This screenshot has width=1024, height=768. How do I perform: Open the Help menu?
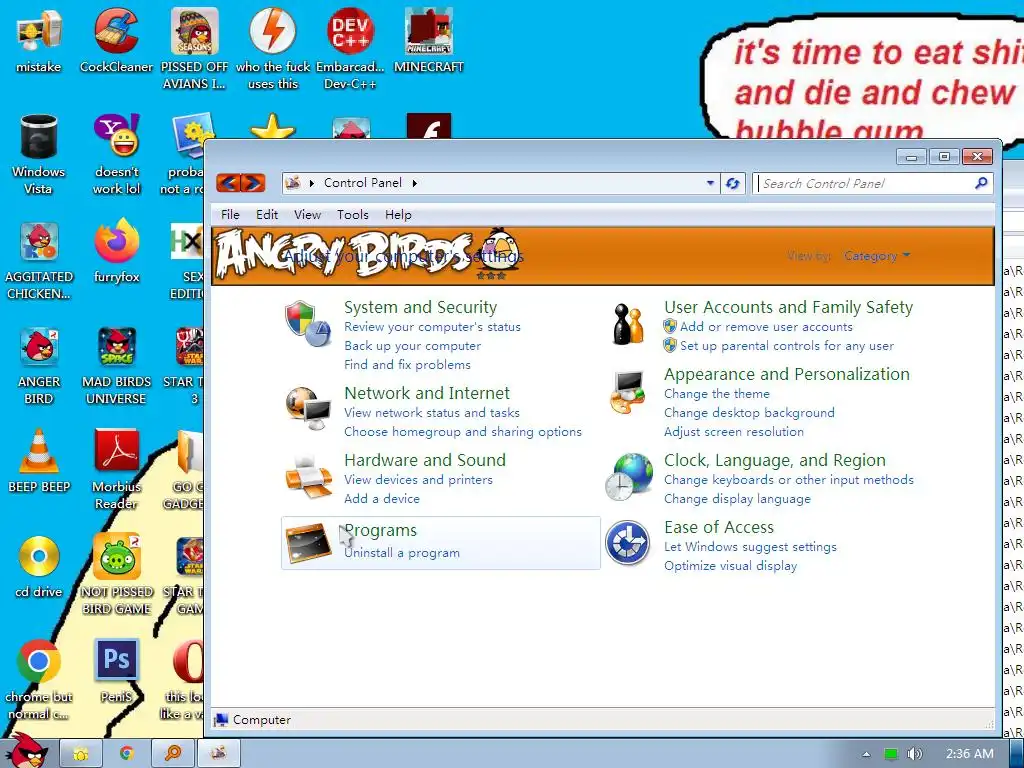point(398,215)
